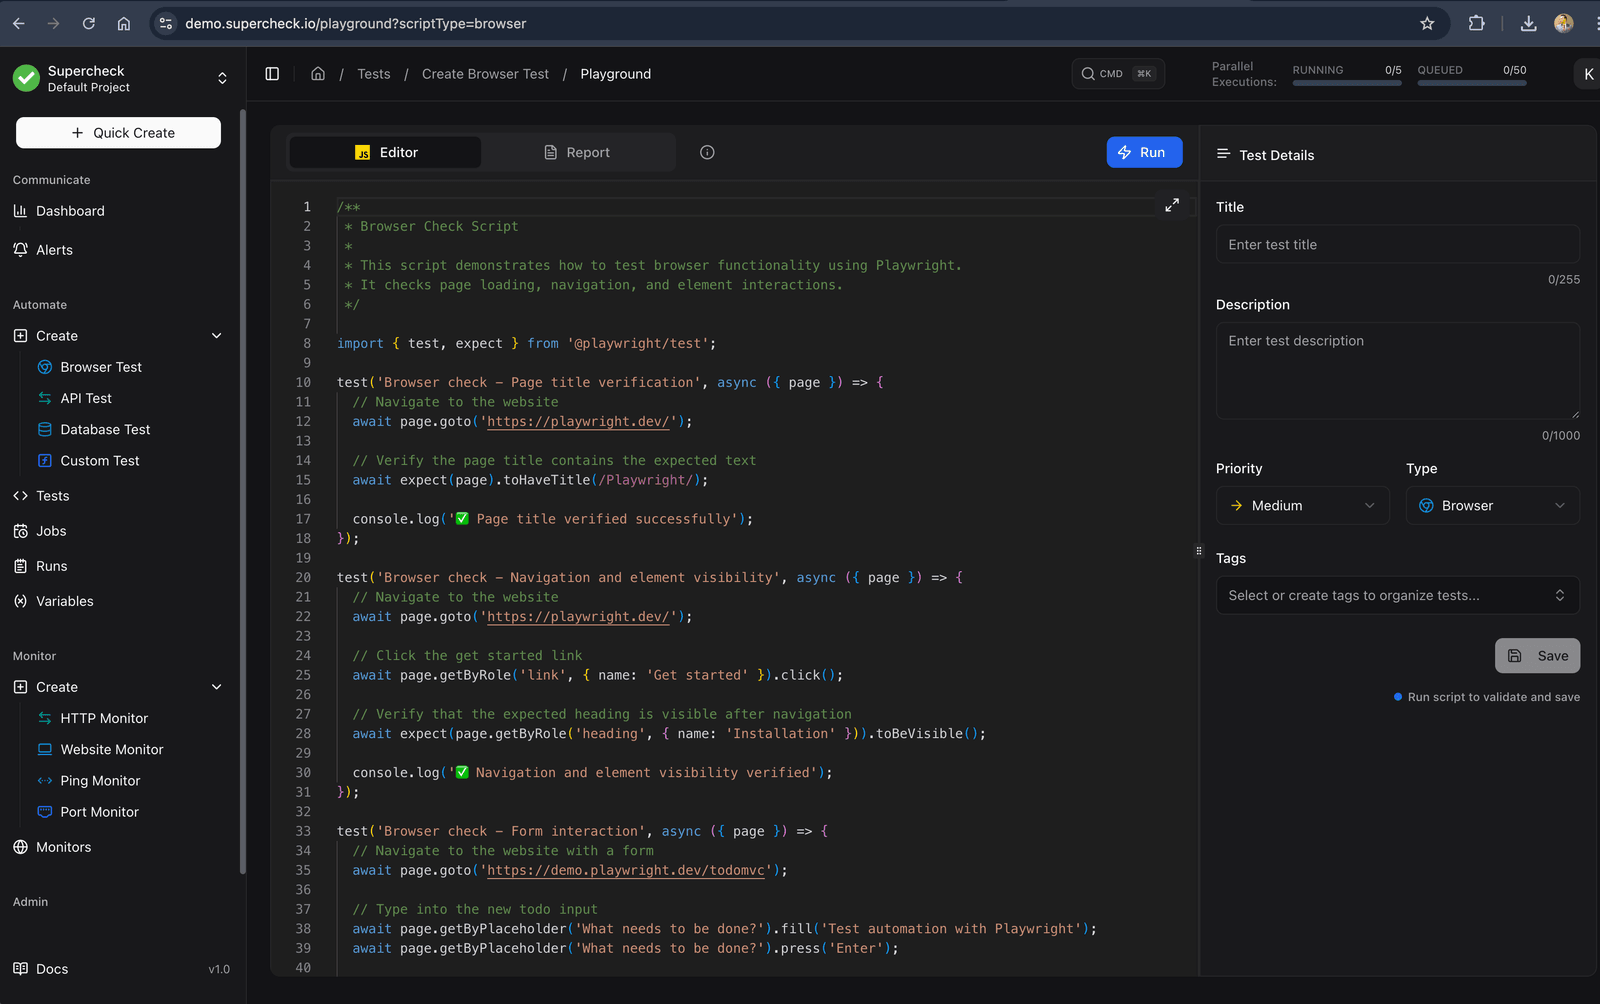Focus the test title input
The width and height of the screenshot is (1600, 1004).
tap(1398, 244)
